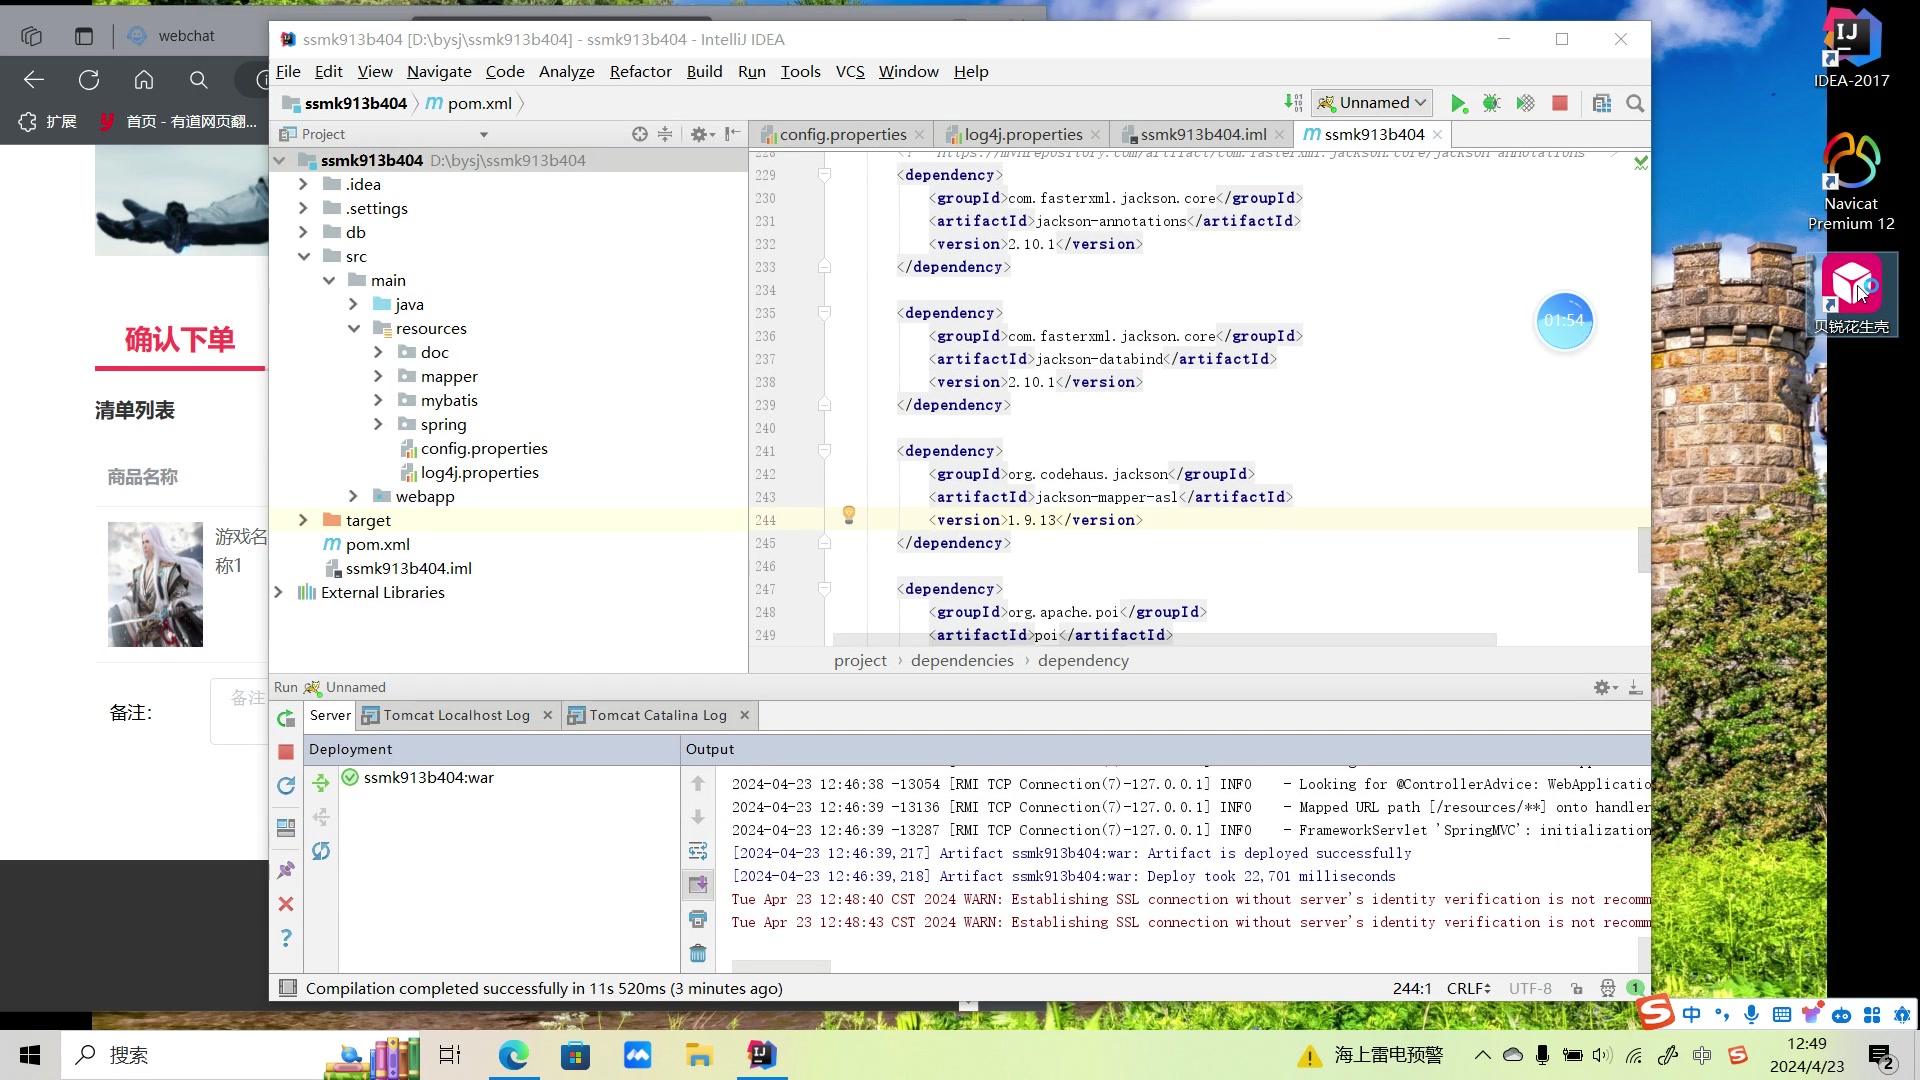Screen dimensions: 1920x1080
Task: Click the Rerun icon in Run panel
Action: [286, 718]
